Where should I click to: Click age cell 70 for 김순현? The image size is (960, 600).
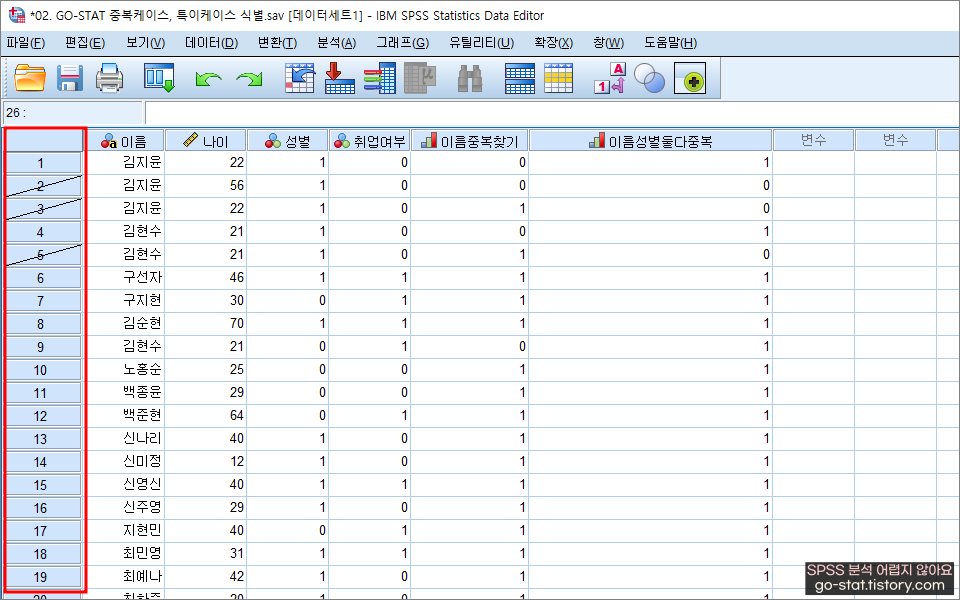tap(206, 323)
